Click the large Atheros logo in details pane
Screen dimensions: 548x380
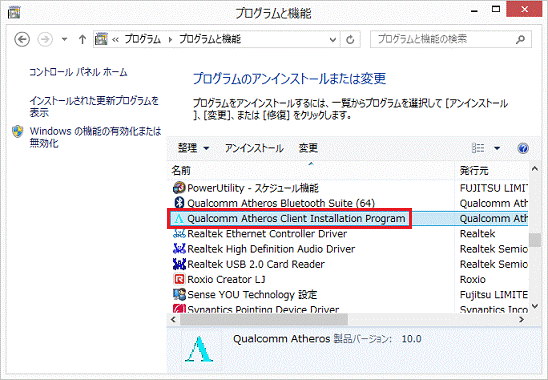199,349
